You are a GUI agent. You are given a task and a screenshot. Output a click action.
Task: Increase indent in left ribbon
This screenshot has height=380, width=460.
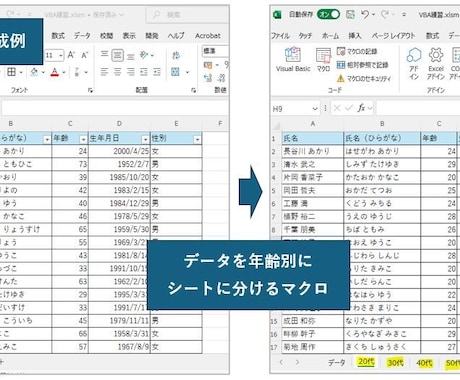point(157,71)
